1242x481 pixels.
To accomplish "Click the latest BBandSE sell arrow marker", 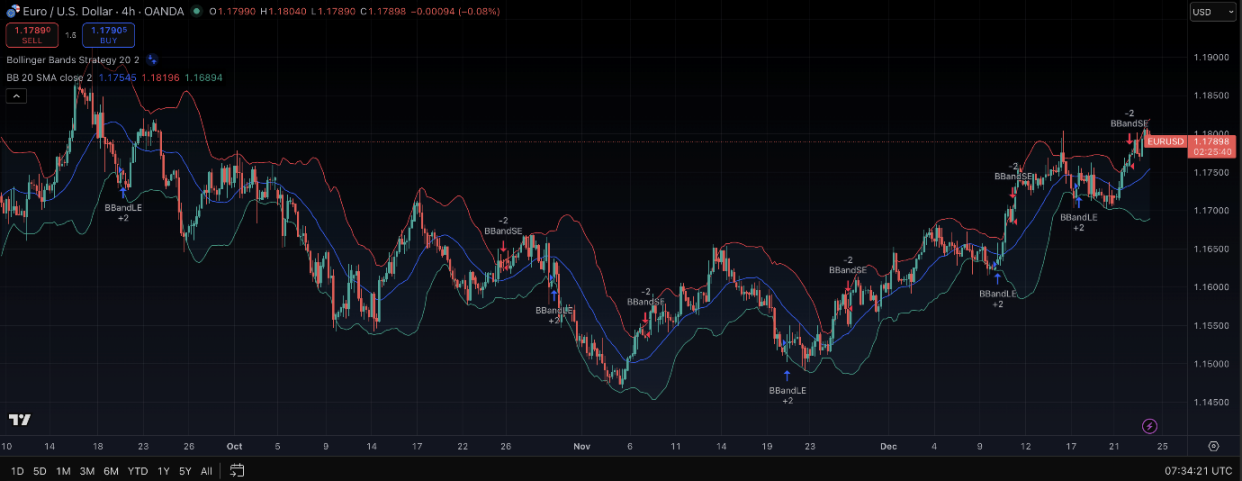I will click(x=1130, y=140).
